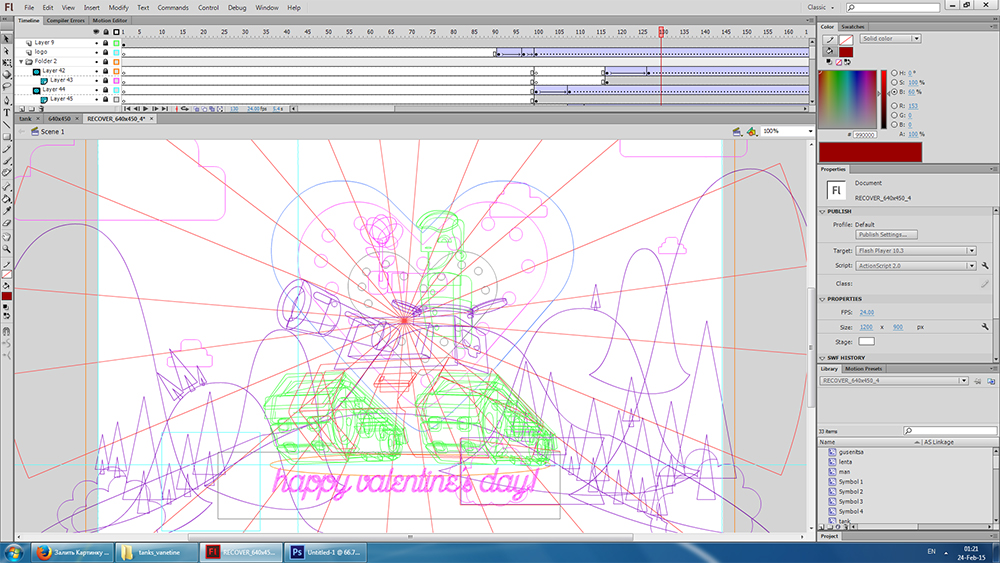Viewport: 1000px width, 563px height.
Task: Open the ActionScript 2.0 script dropdown
Action: coord(916,266)
